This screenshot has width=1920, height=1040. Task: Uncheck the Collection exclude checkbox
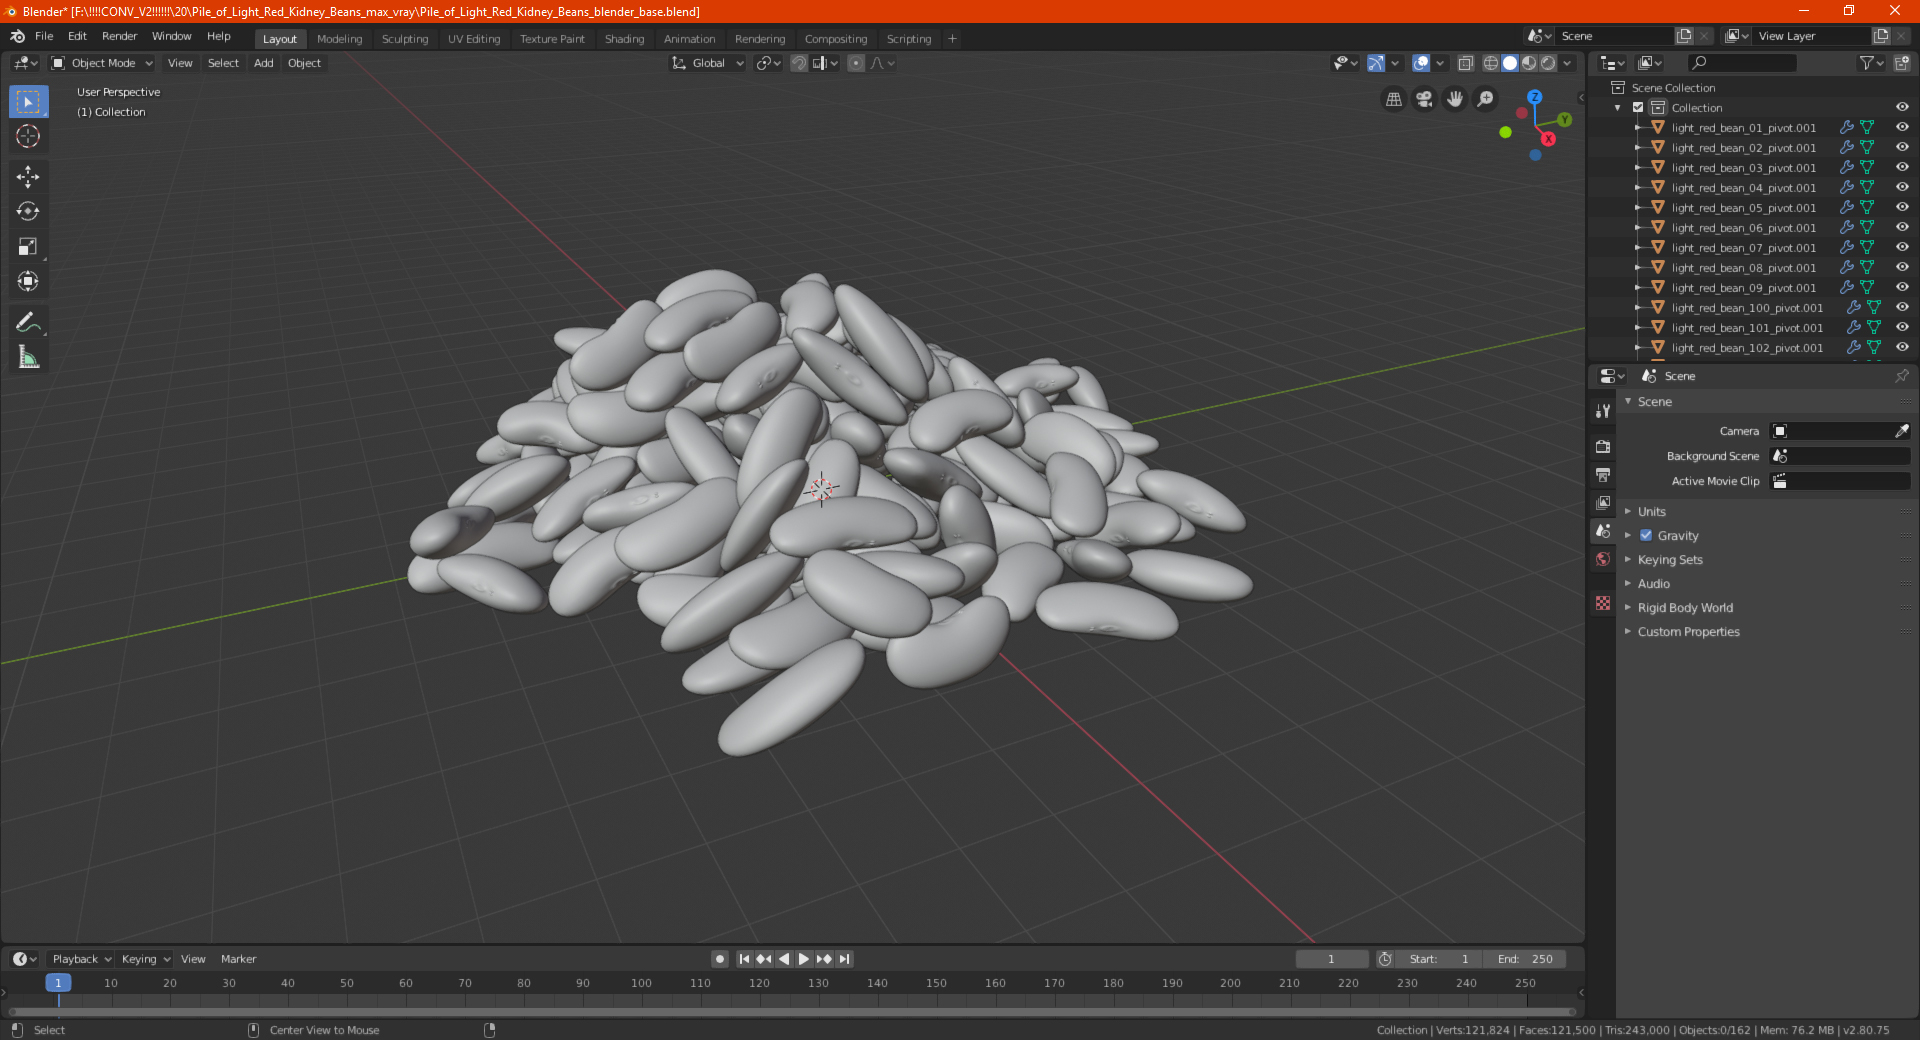(x=1638, y=108)
